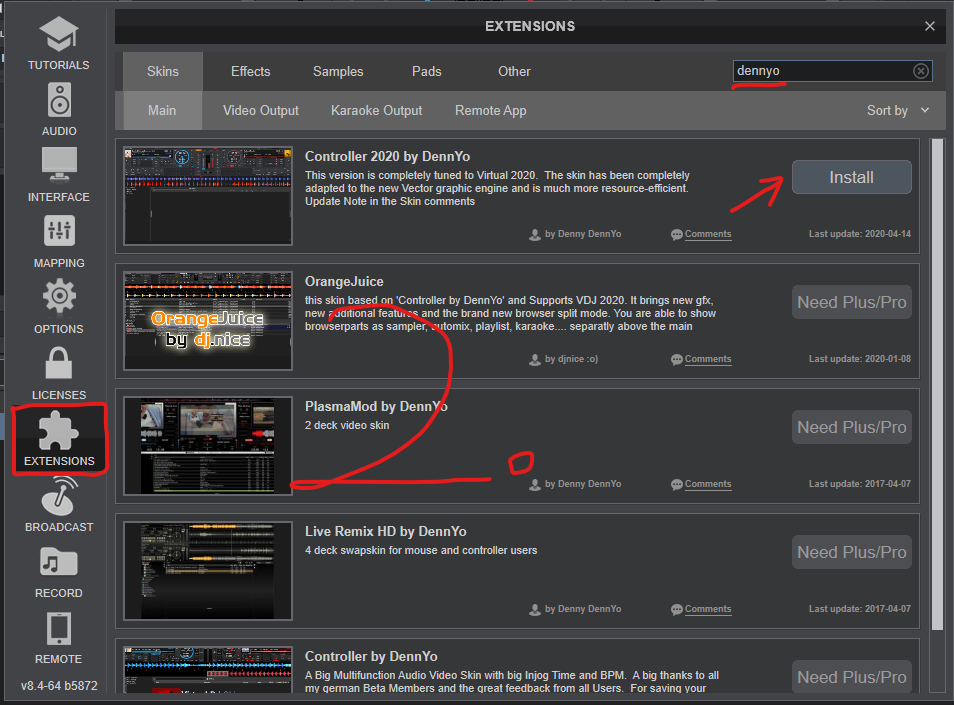Click the Live Remix HD by DennYo title
This screenshot has width=954, height=705.
(x=386, y=532)
